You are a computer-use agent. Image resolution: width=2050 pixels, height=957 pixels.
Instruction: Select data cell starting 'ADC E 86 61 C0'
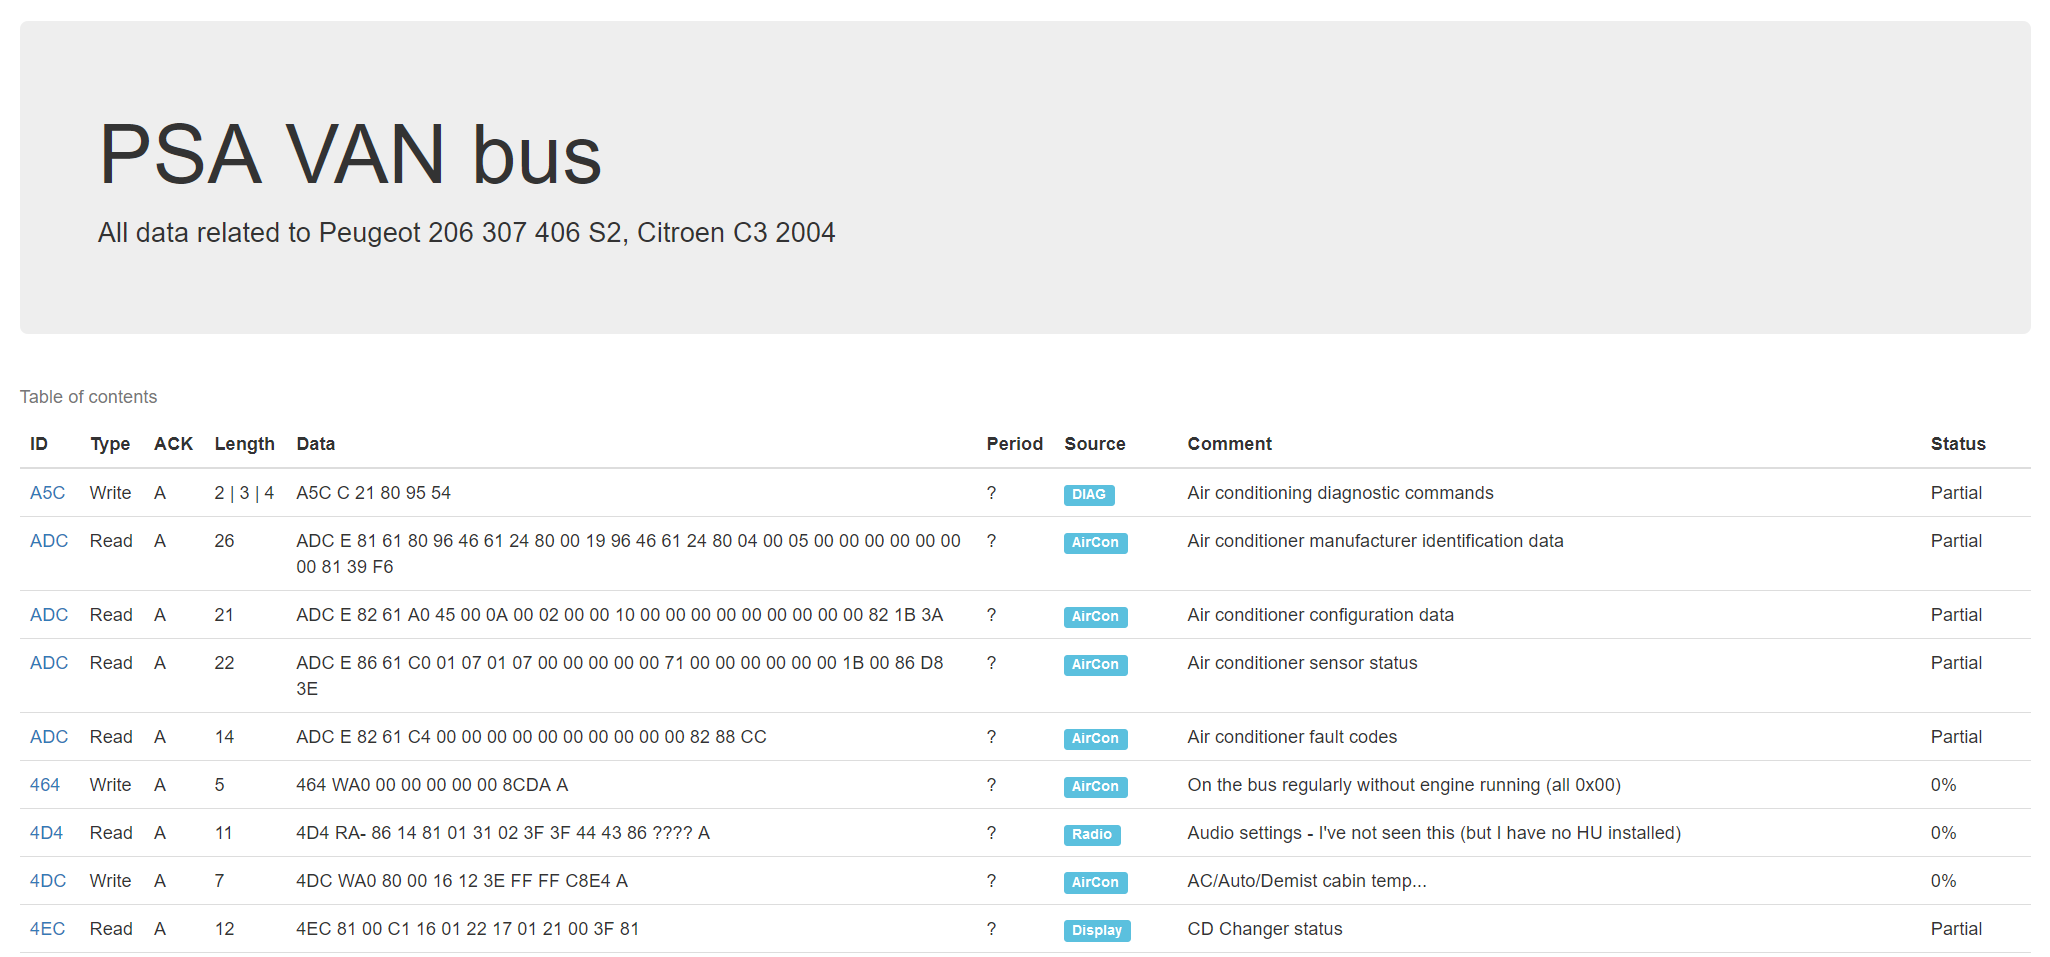[620, 676]
